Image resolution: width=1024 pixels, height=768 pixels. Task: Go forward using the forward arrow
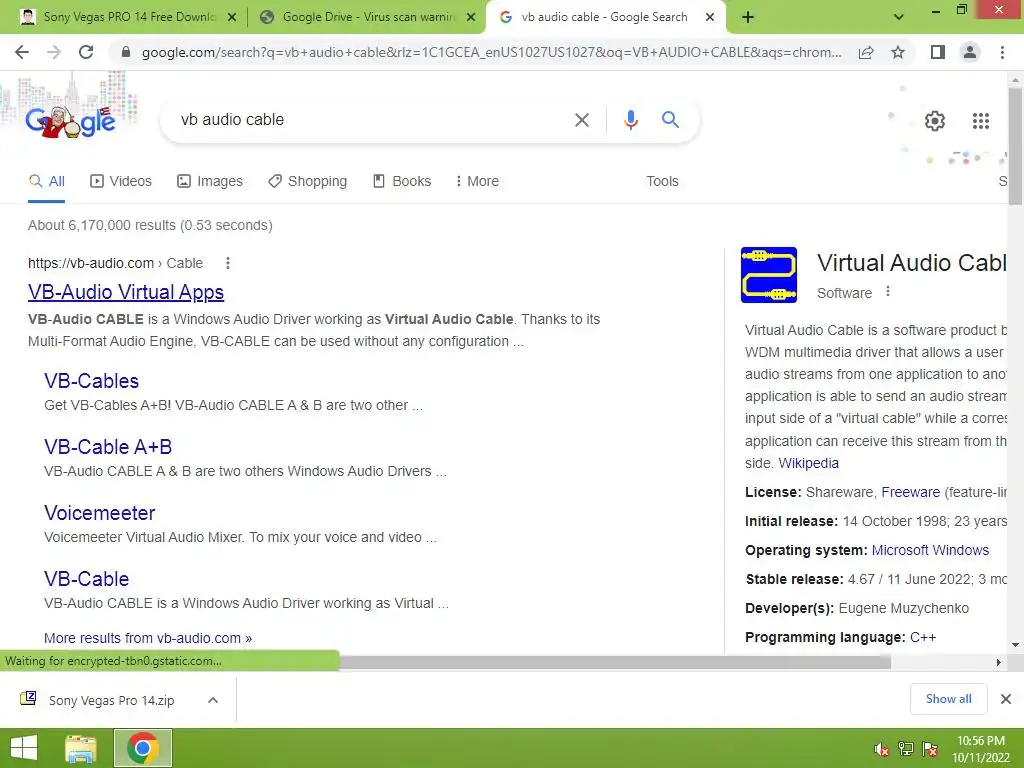pyautogui.click(x=54, y=52)
